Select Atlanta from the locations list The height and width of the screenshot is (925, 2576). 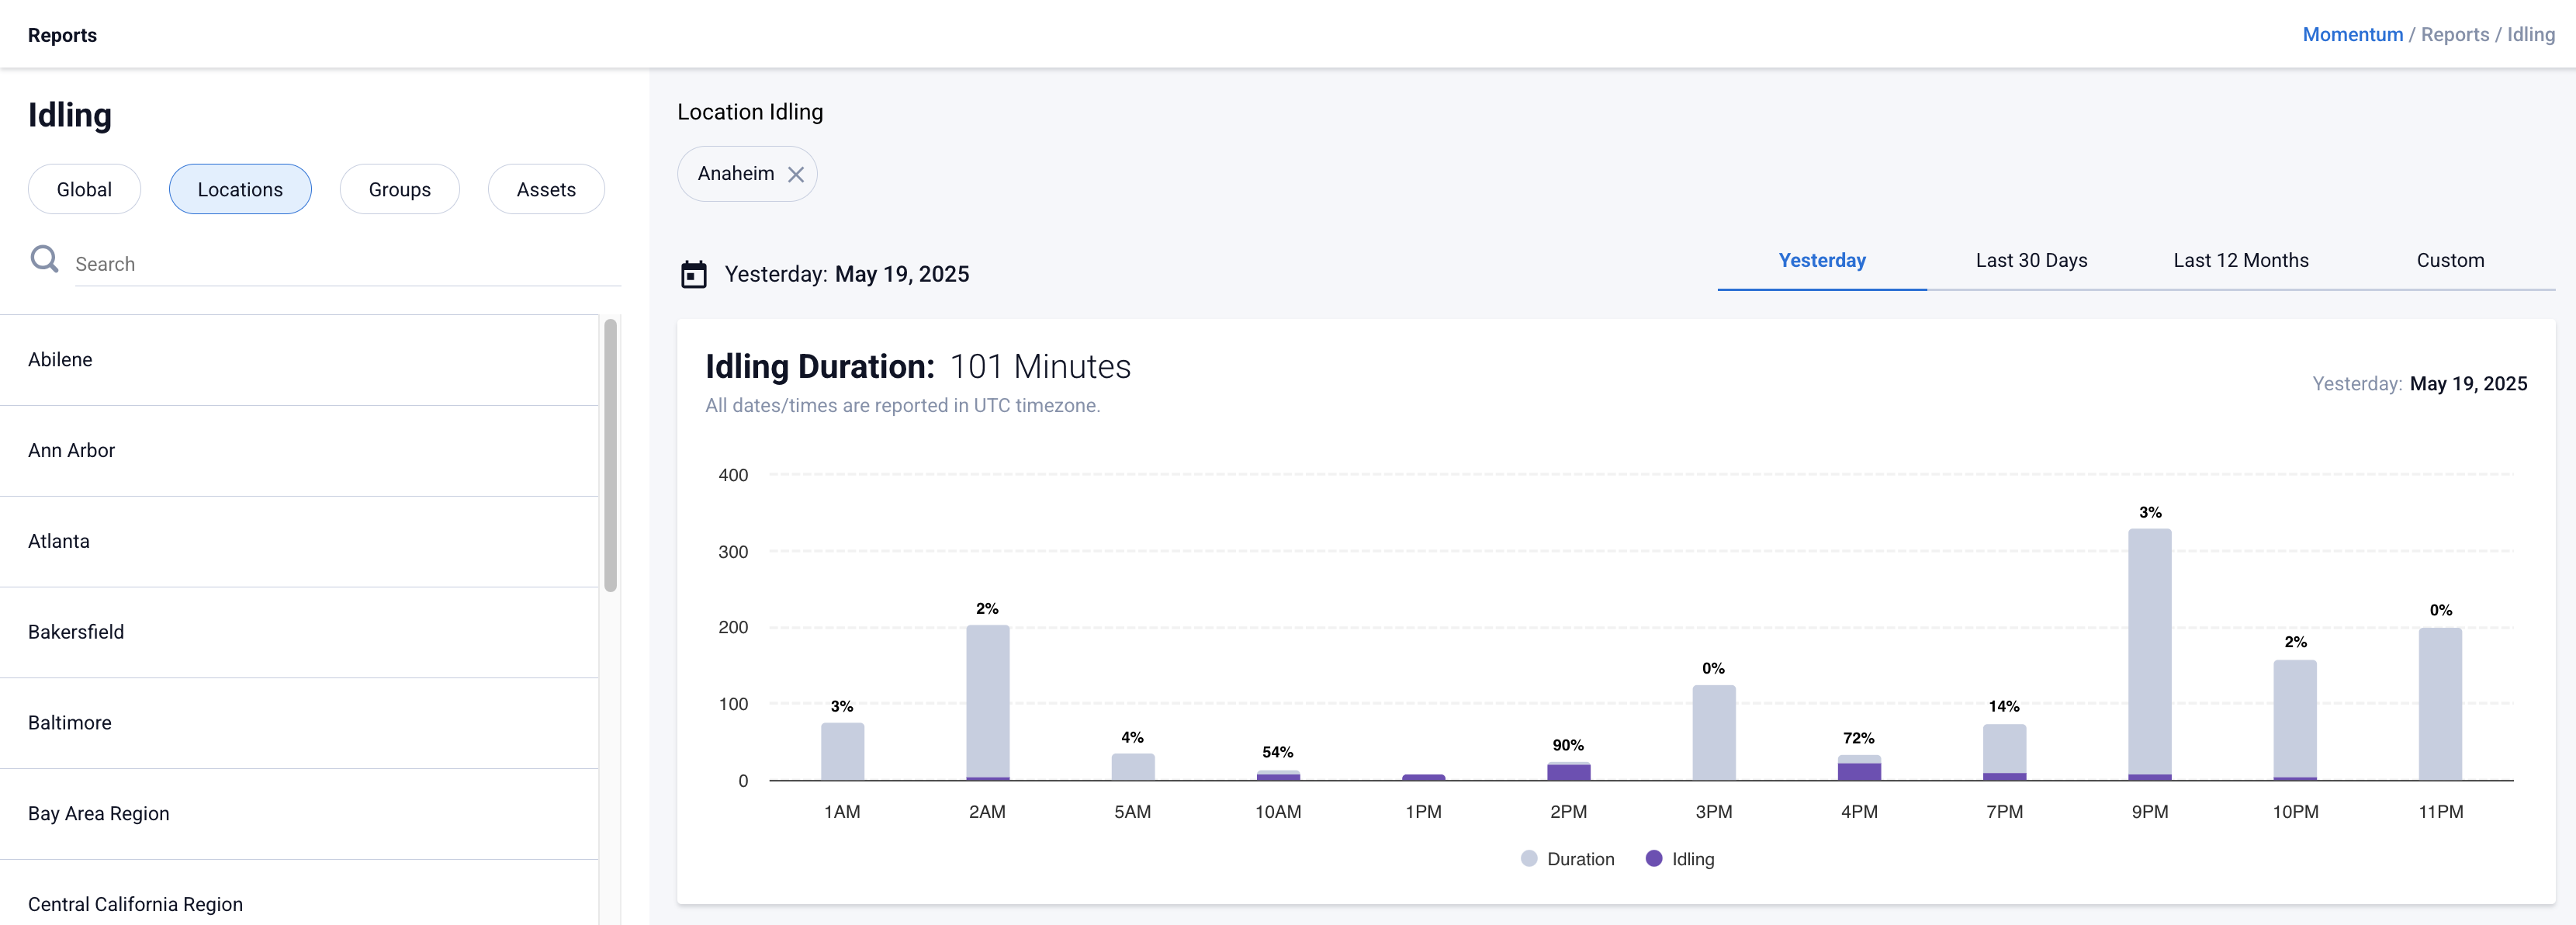point(58,541)
